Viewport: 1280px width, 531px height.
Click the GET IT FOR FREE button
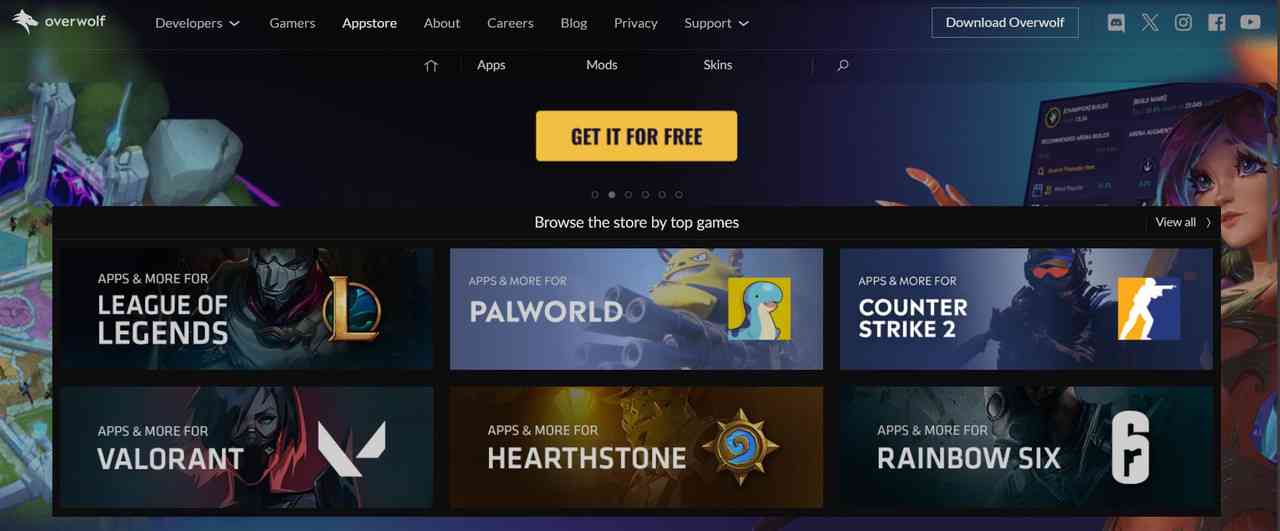(636, 136)
